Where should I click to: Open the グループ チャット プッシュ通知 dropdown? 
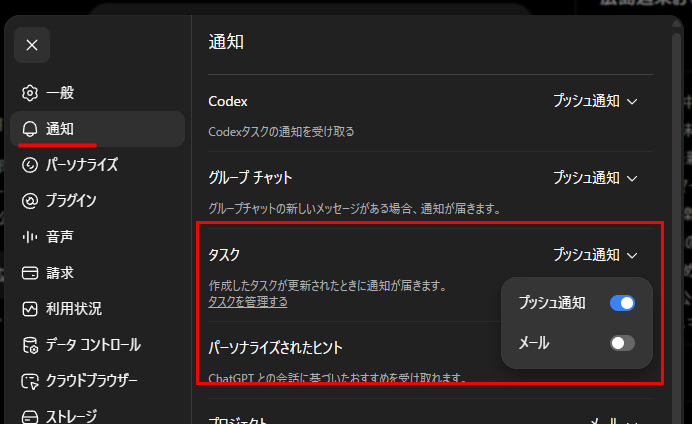[595, 178]
